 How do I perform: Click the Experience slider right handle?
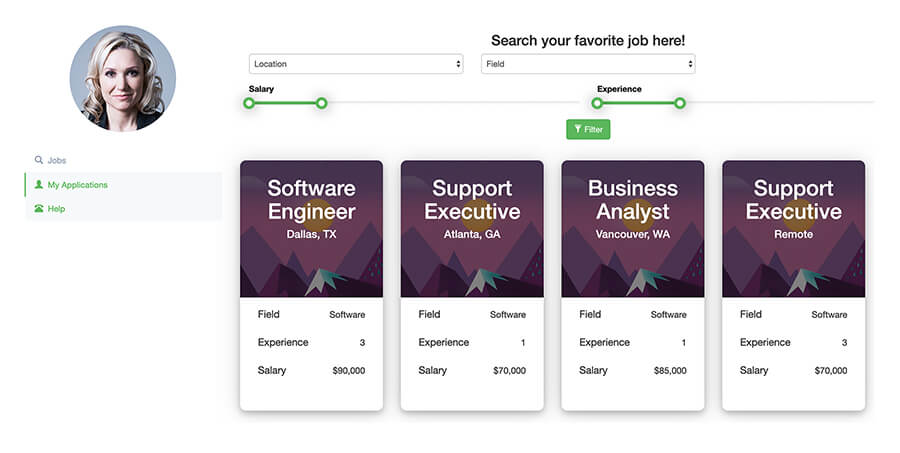(680, 103)
